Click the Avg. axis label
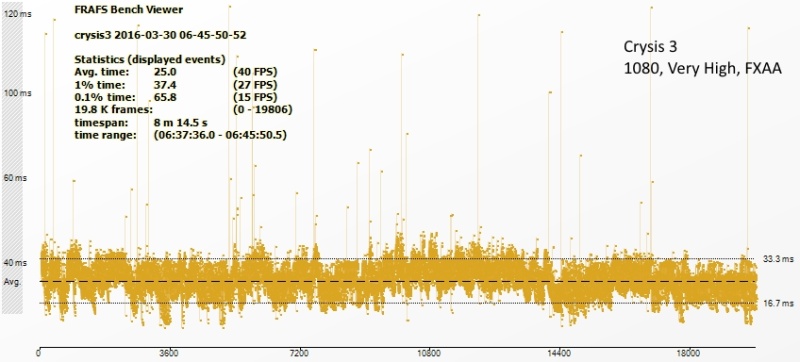This screenshot has height=362, width=800. pyautogui.click(x=12, y=282)
